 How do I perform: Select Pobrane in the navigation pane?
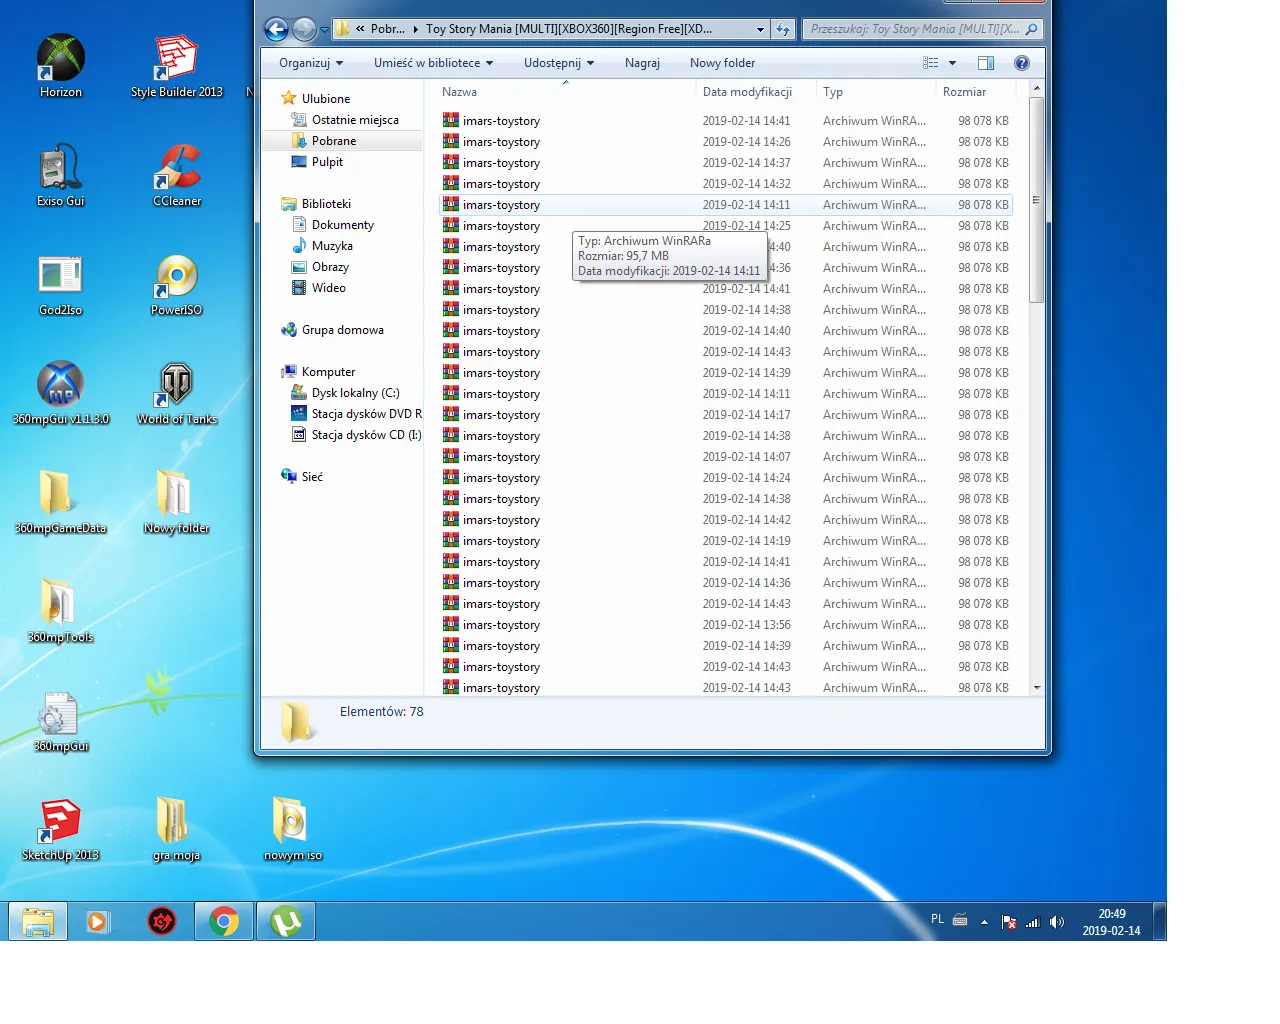coord(334,141)
